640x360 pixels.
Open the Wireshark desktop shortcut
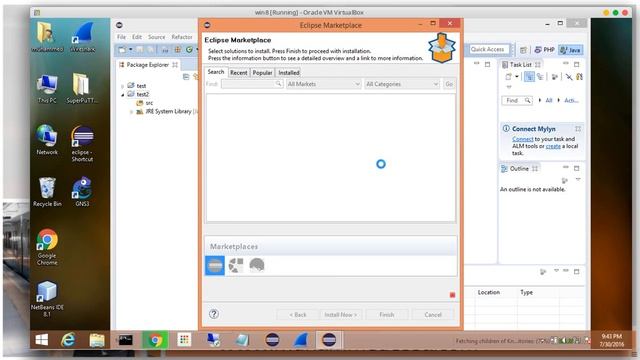(82, 37)
